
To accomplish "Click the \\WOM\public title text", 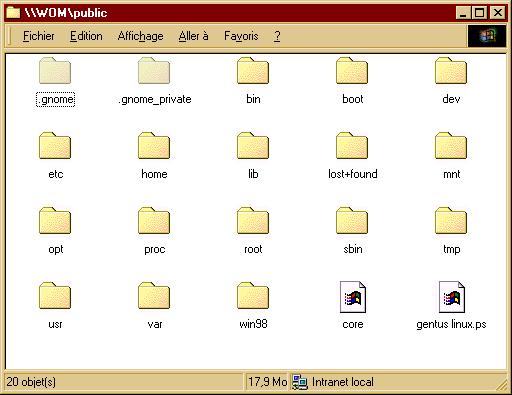I will click(x=66, y=13).
